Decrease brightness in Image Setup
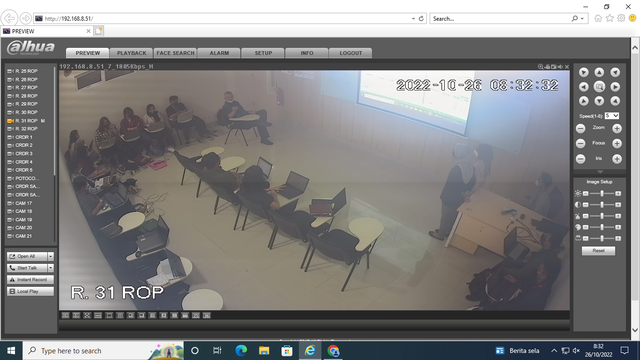 tap(586, 193)
